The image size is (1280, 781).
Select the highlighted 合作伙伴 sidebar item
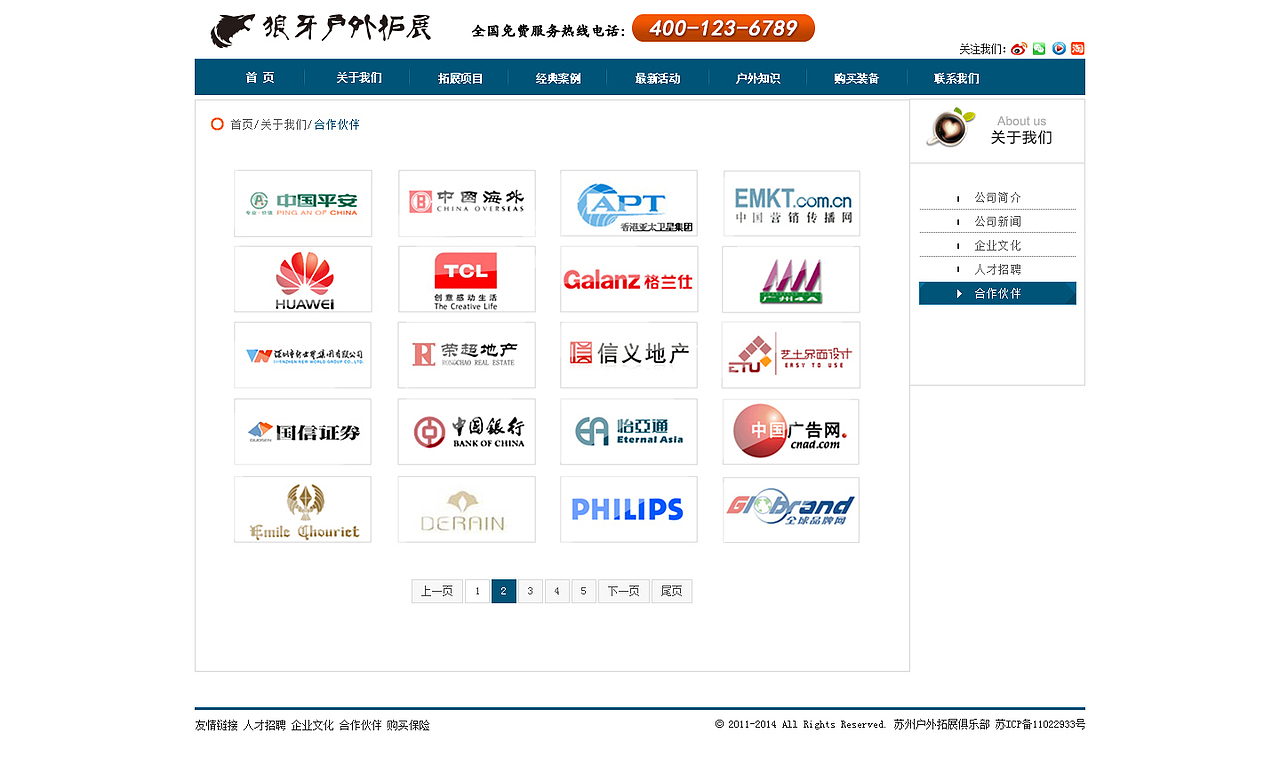[998, 293]
